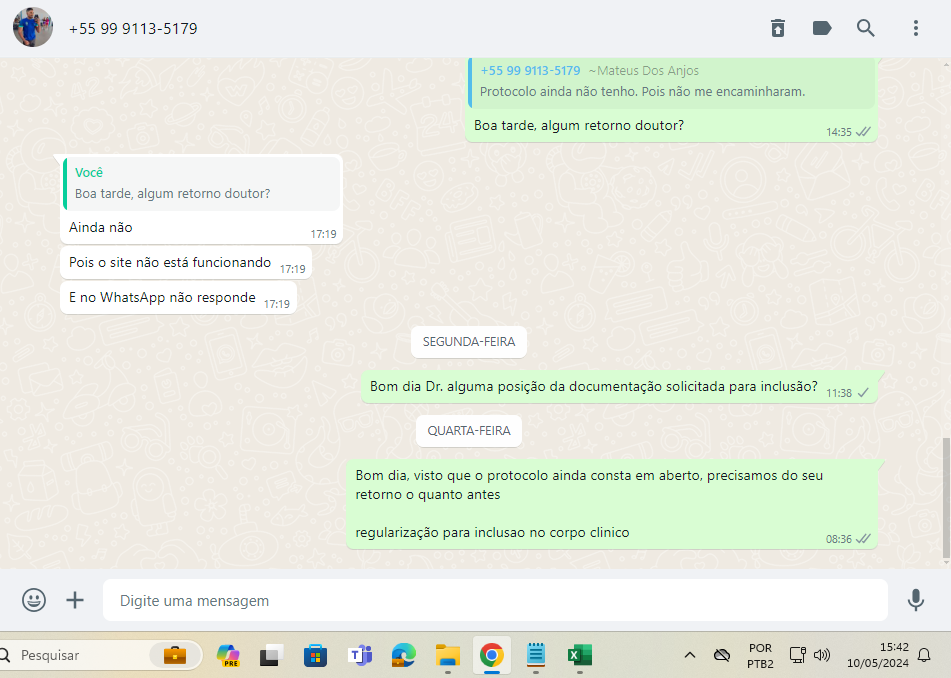Open Google Chrome in the taskbar
Image resolution: width=951 pixels, height=678 pixels.
click(490, 655)
